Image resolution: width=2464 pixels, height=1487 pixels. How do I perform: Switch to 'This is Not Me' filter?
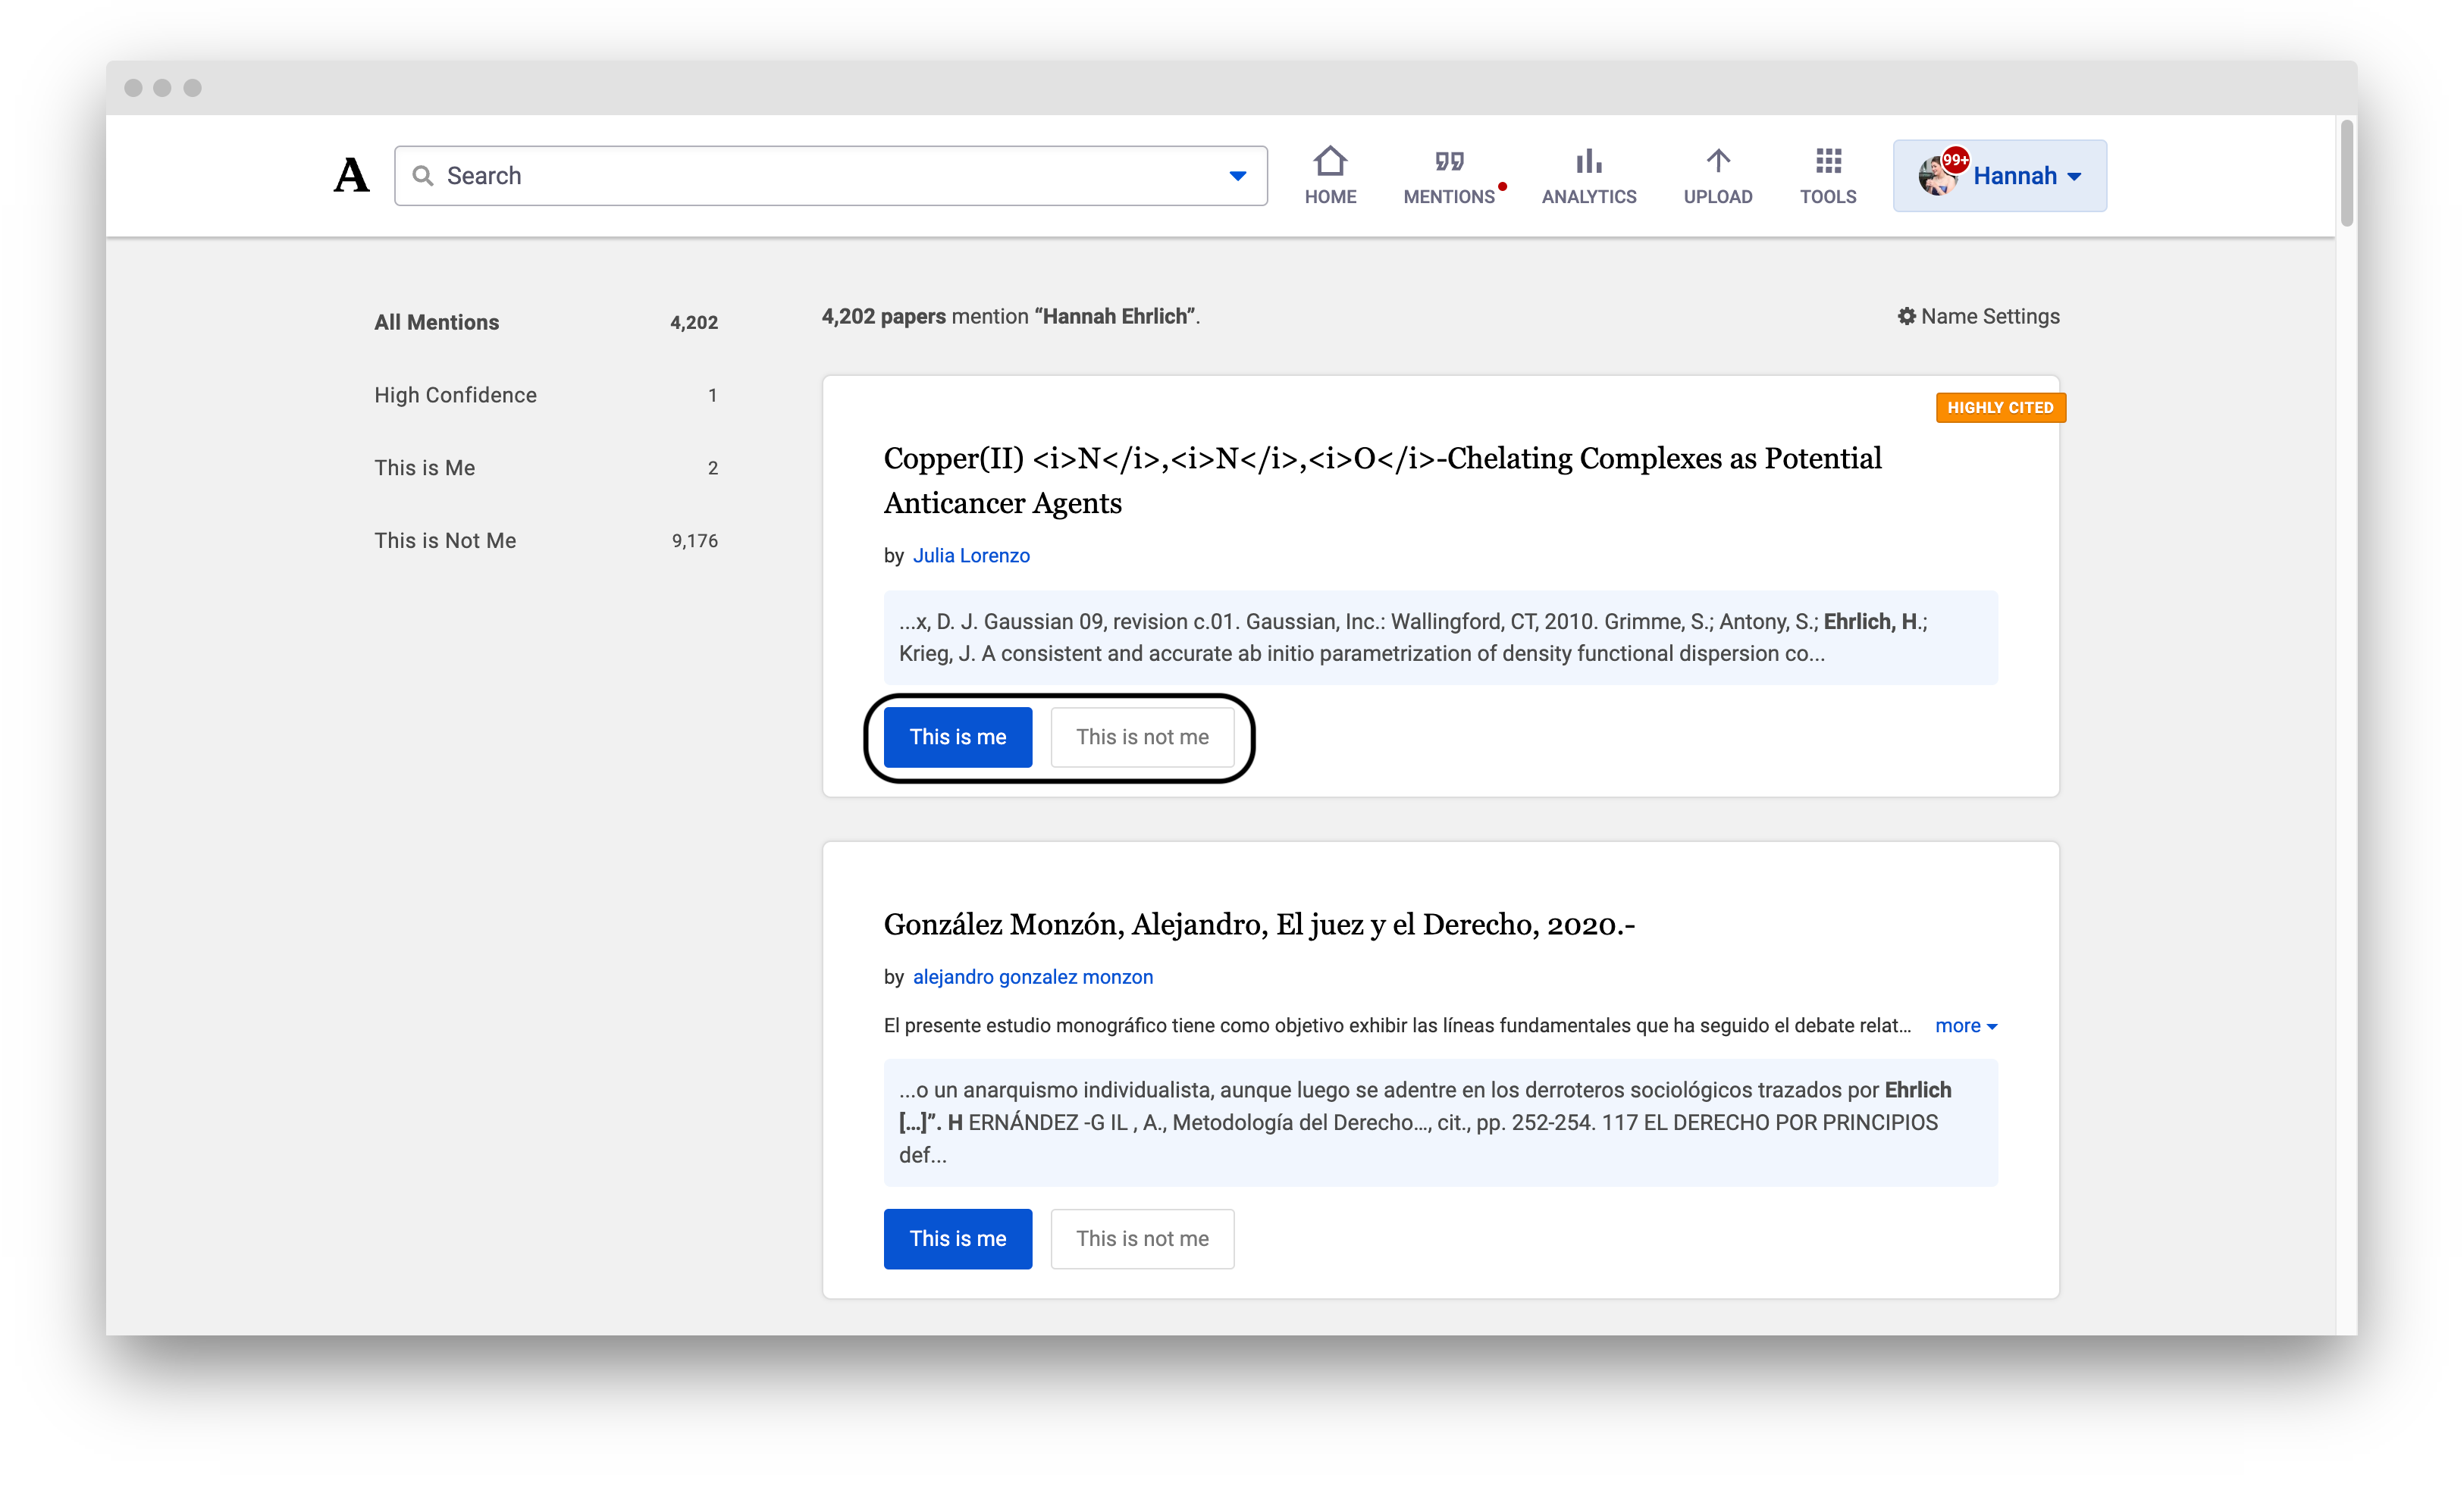[445, 540]
